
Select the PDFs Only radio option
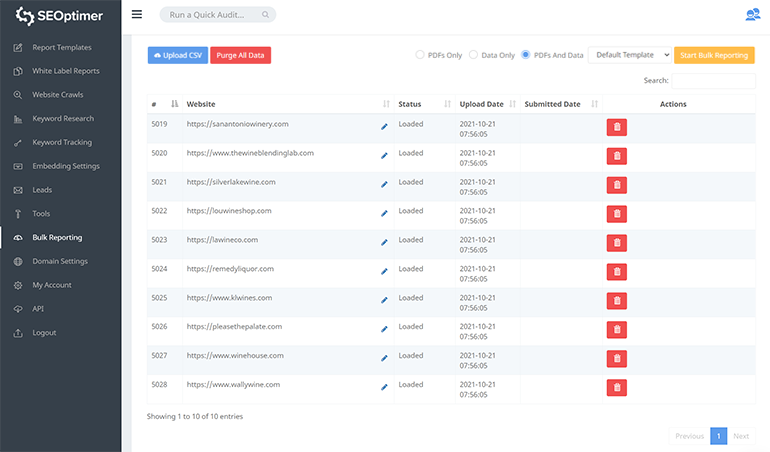pyautogui.click(x=420, y=55)
